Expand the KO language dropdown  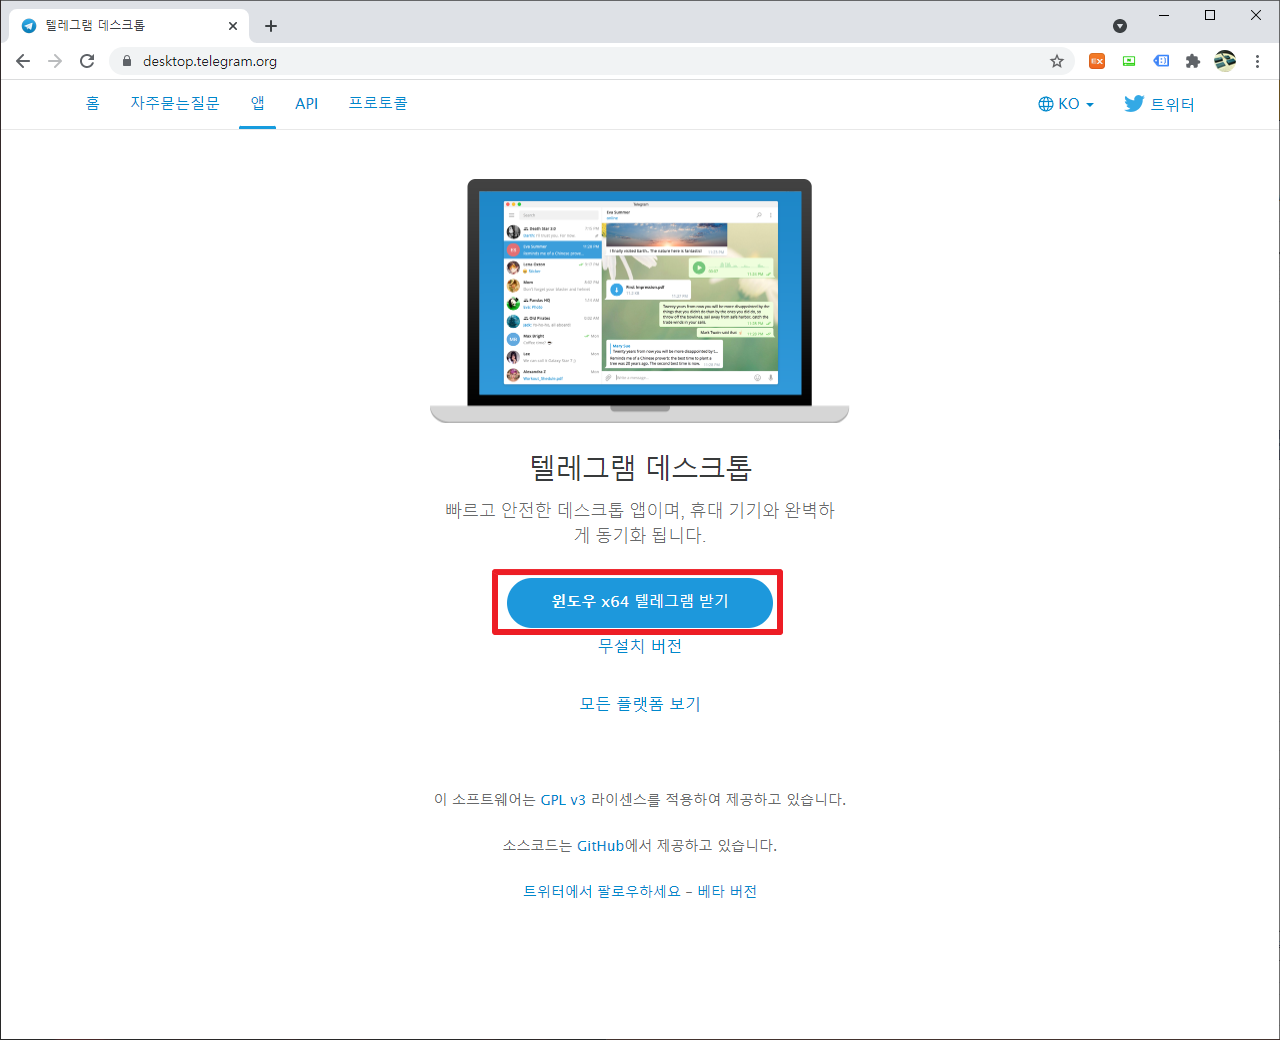(x=1066, y=104)
